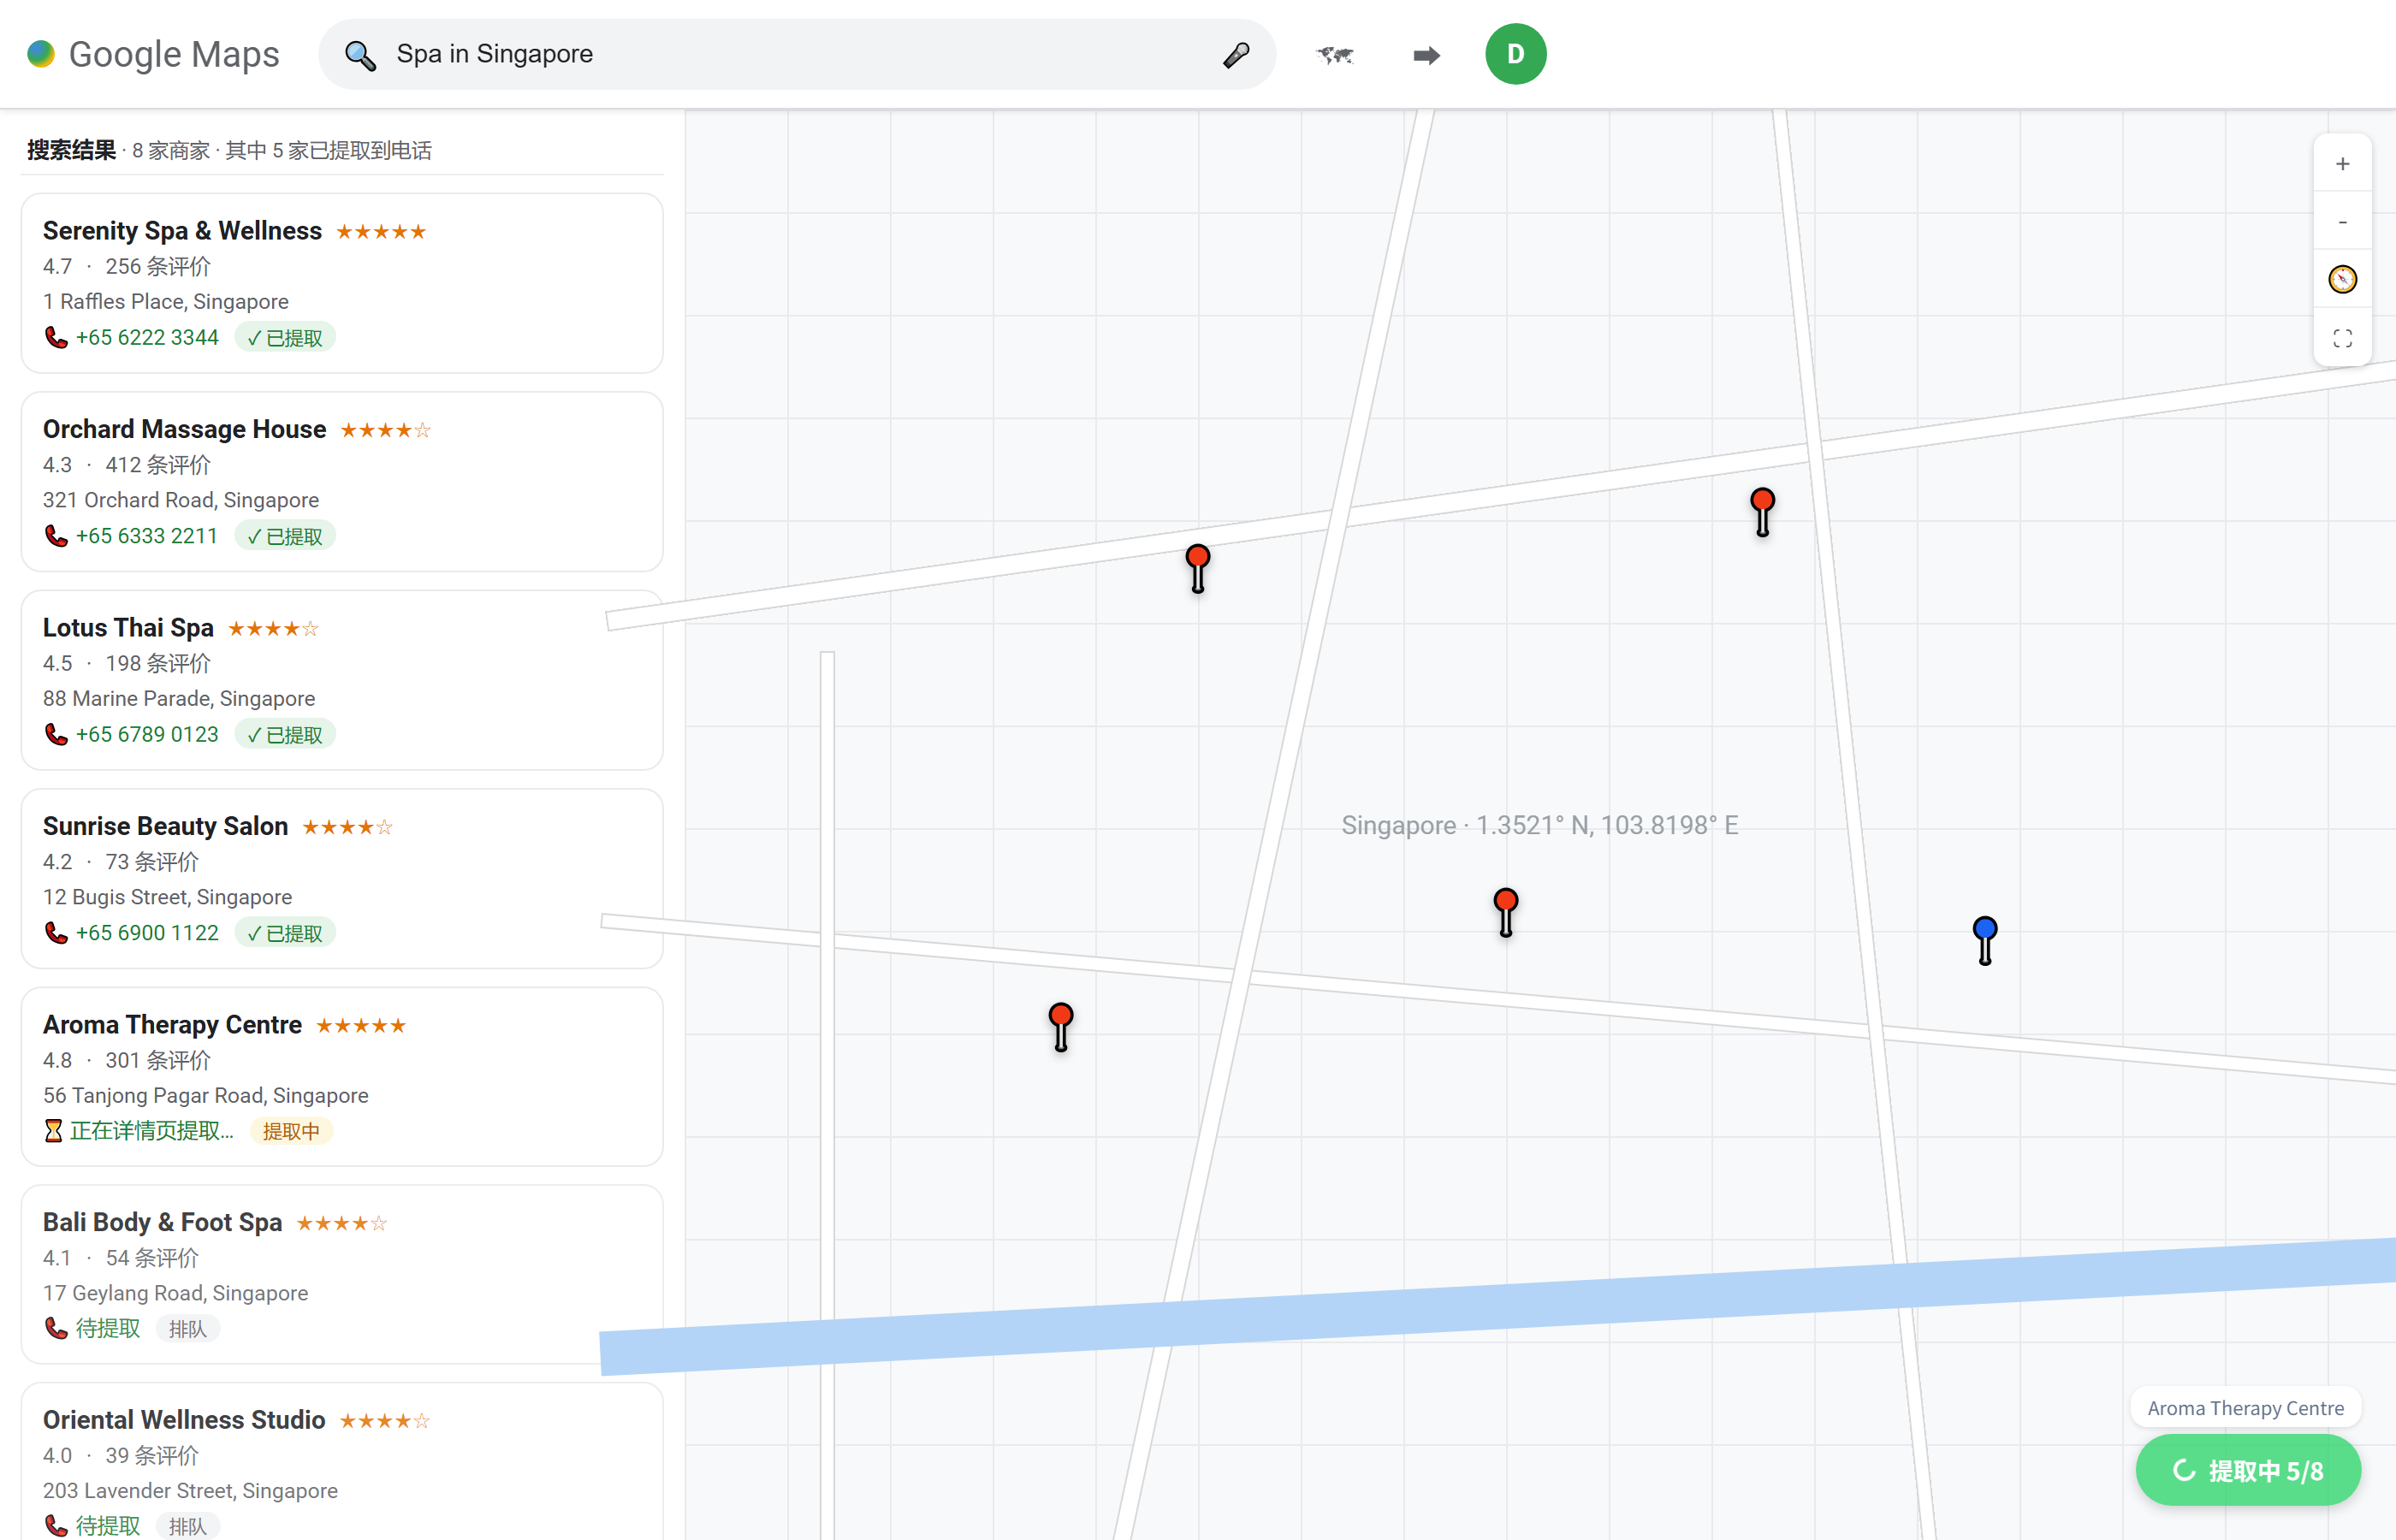Image resolution: width=2396 pixels, height=1540 pixels.
Task: Click the microphone icon in search bar
Action: point(1236,54)
